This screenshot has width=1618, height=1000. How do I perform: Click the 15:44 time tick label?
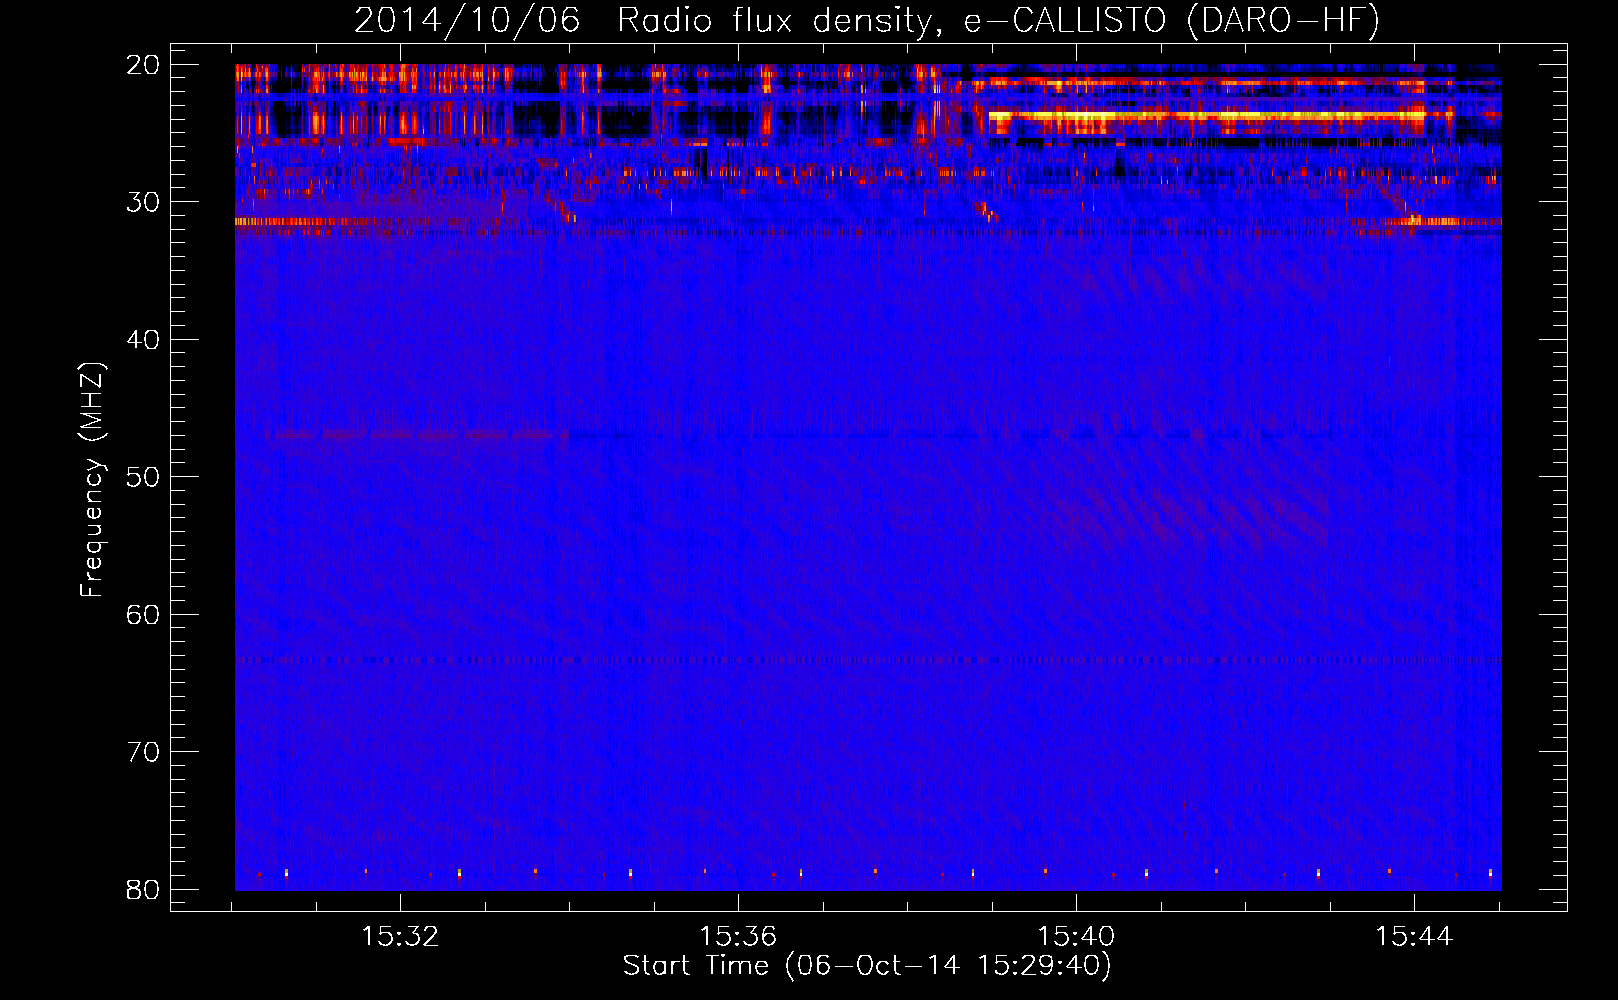pos(1414,937)
